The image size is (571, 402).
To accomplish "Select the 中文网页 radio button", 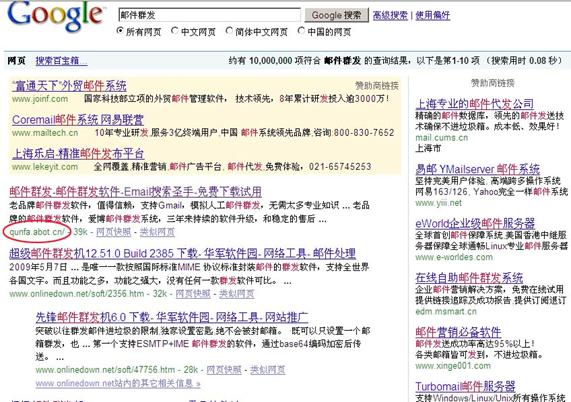I will pyautogui.click(x=174, y=31).
